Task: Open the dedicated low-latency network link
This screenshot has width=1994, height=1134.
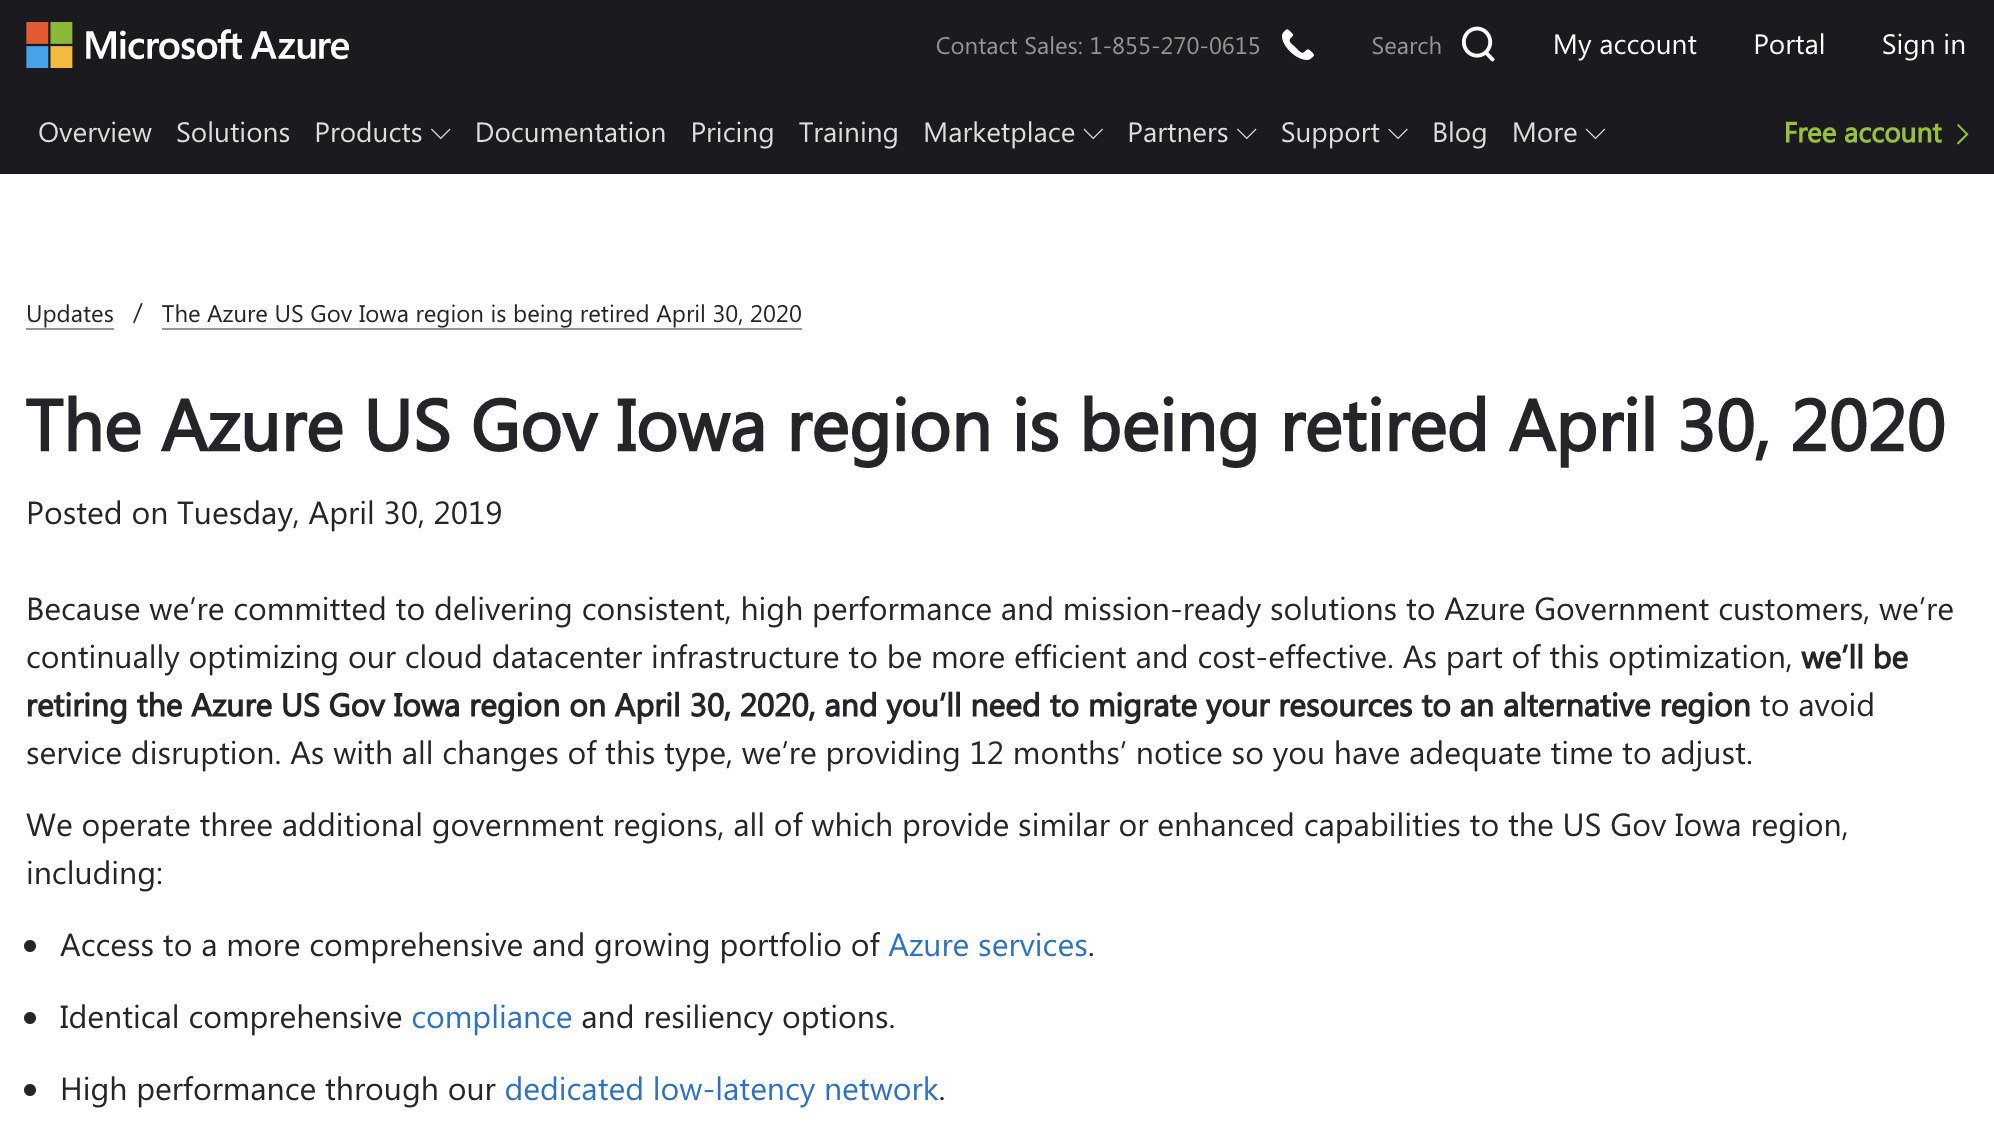Action: point(721,1089)
